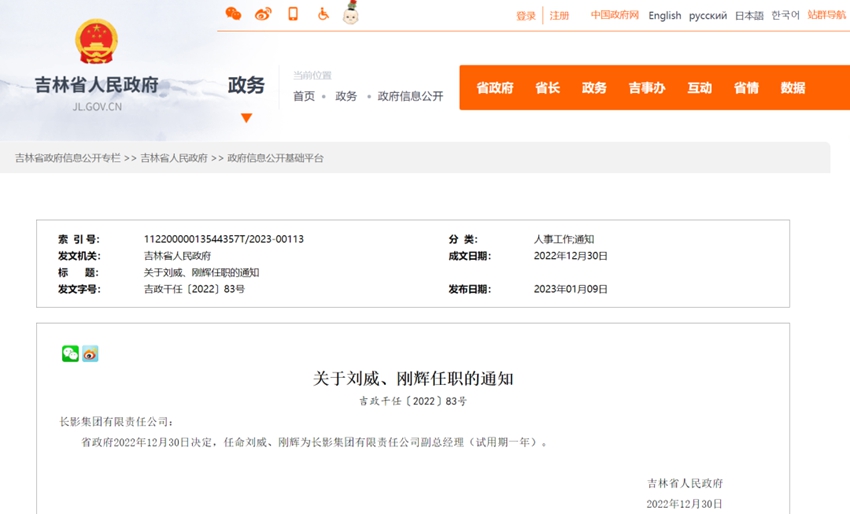Open the 中国政府网 link
This screenshot has width=850, height=514.
coord(614,15)
